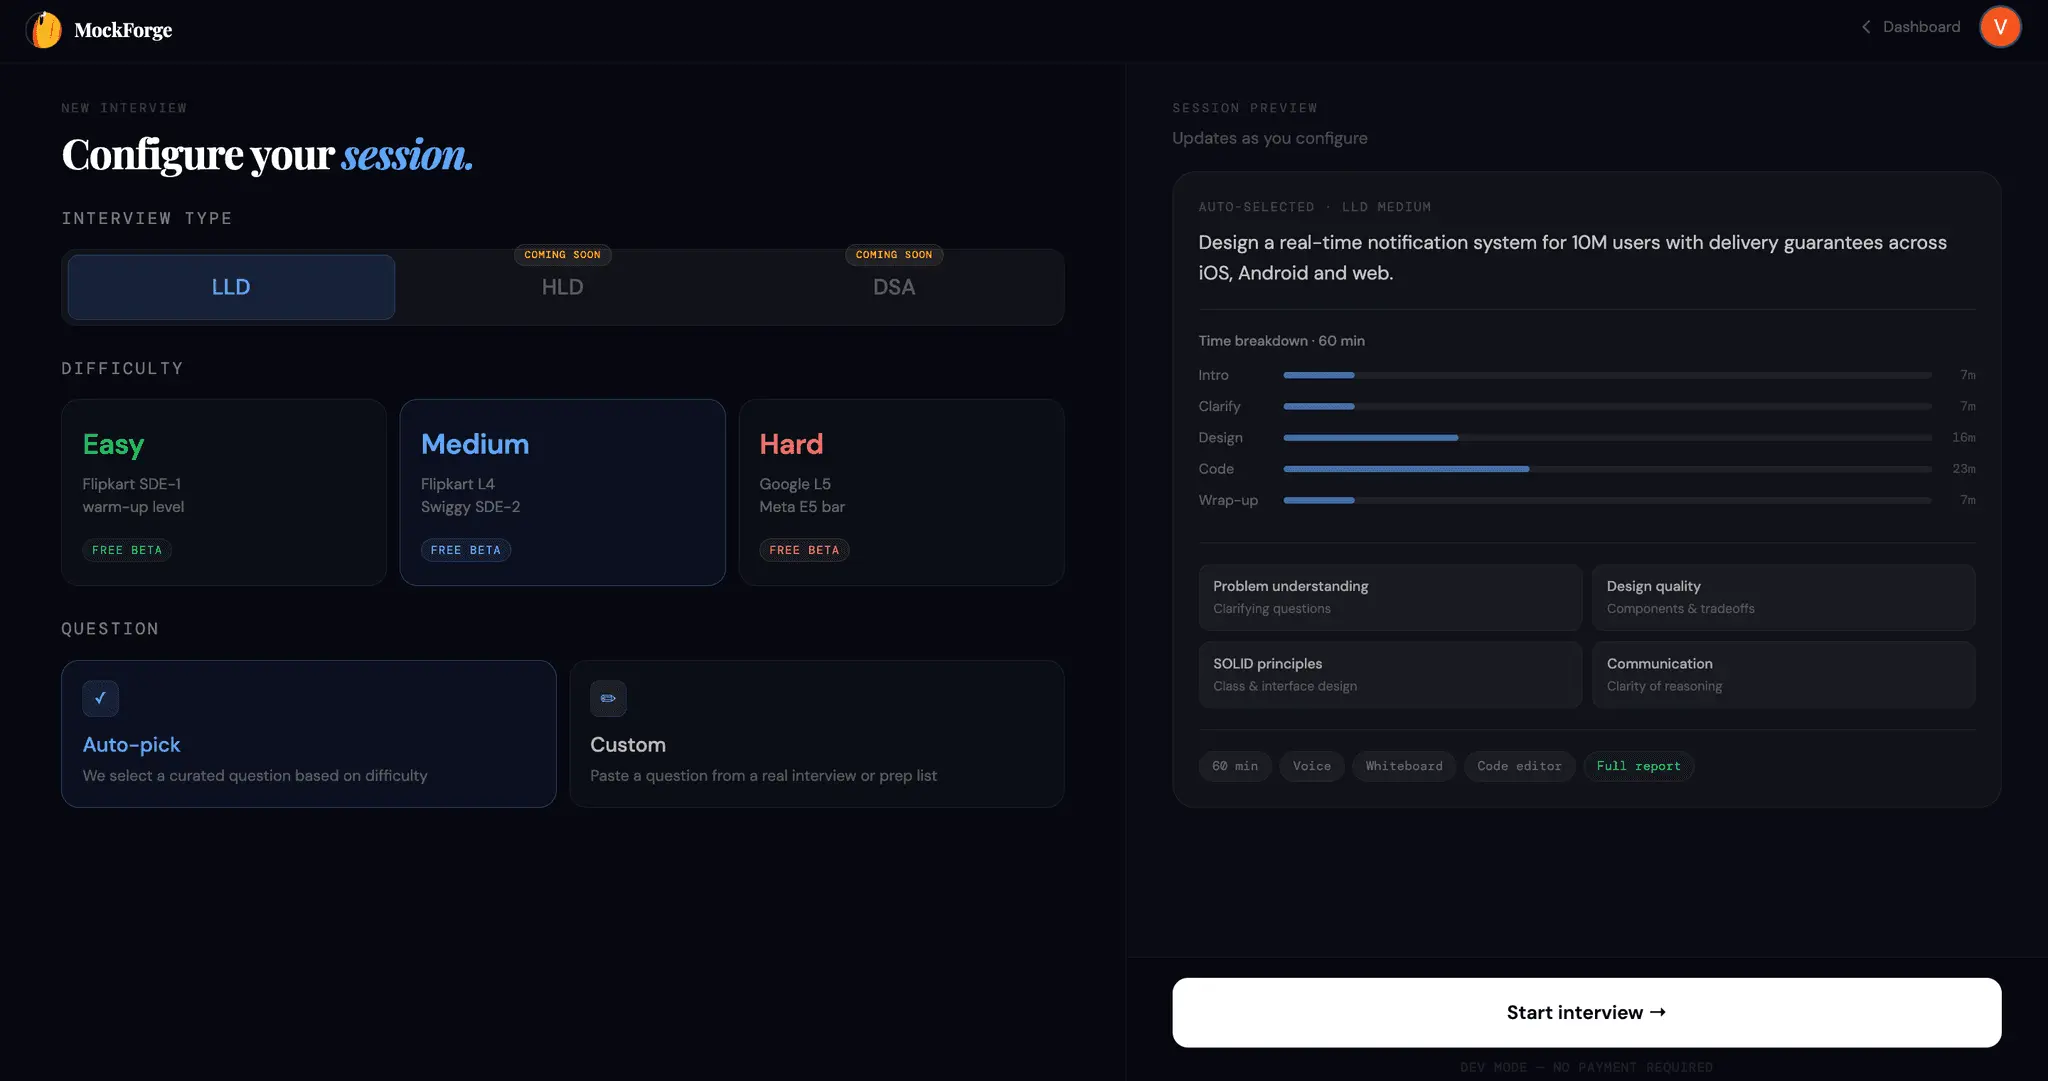Click the MockForge logo icon
Image resolution: width=2048 pixels, height=1081 pixels.
[44, 30]
